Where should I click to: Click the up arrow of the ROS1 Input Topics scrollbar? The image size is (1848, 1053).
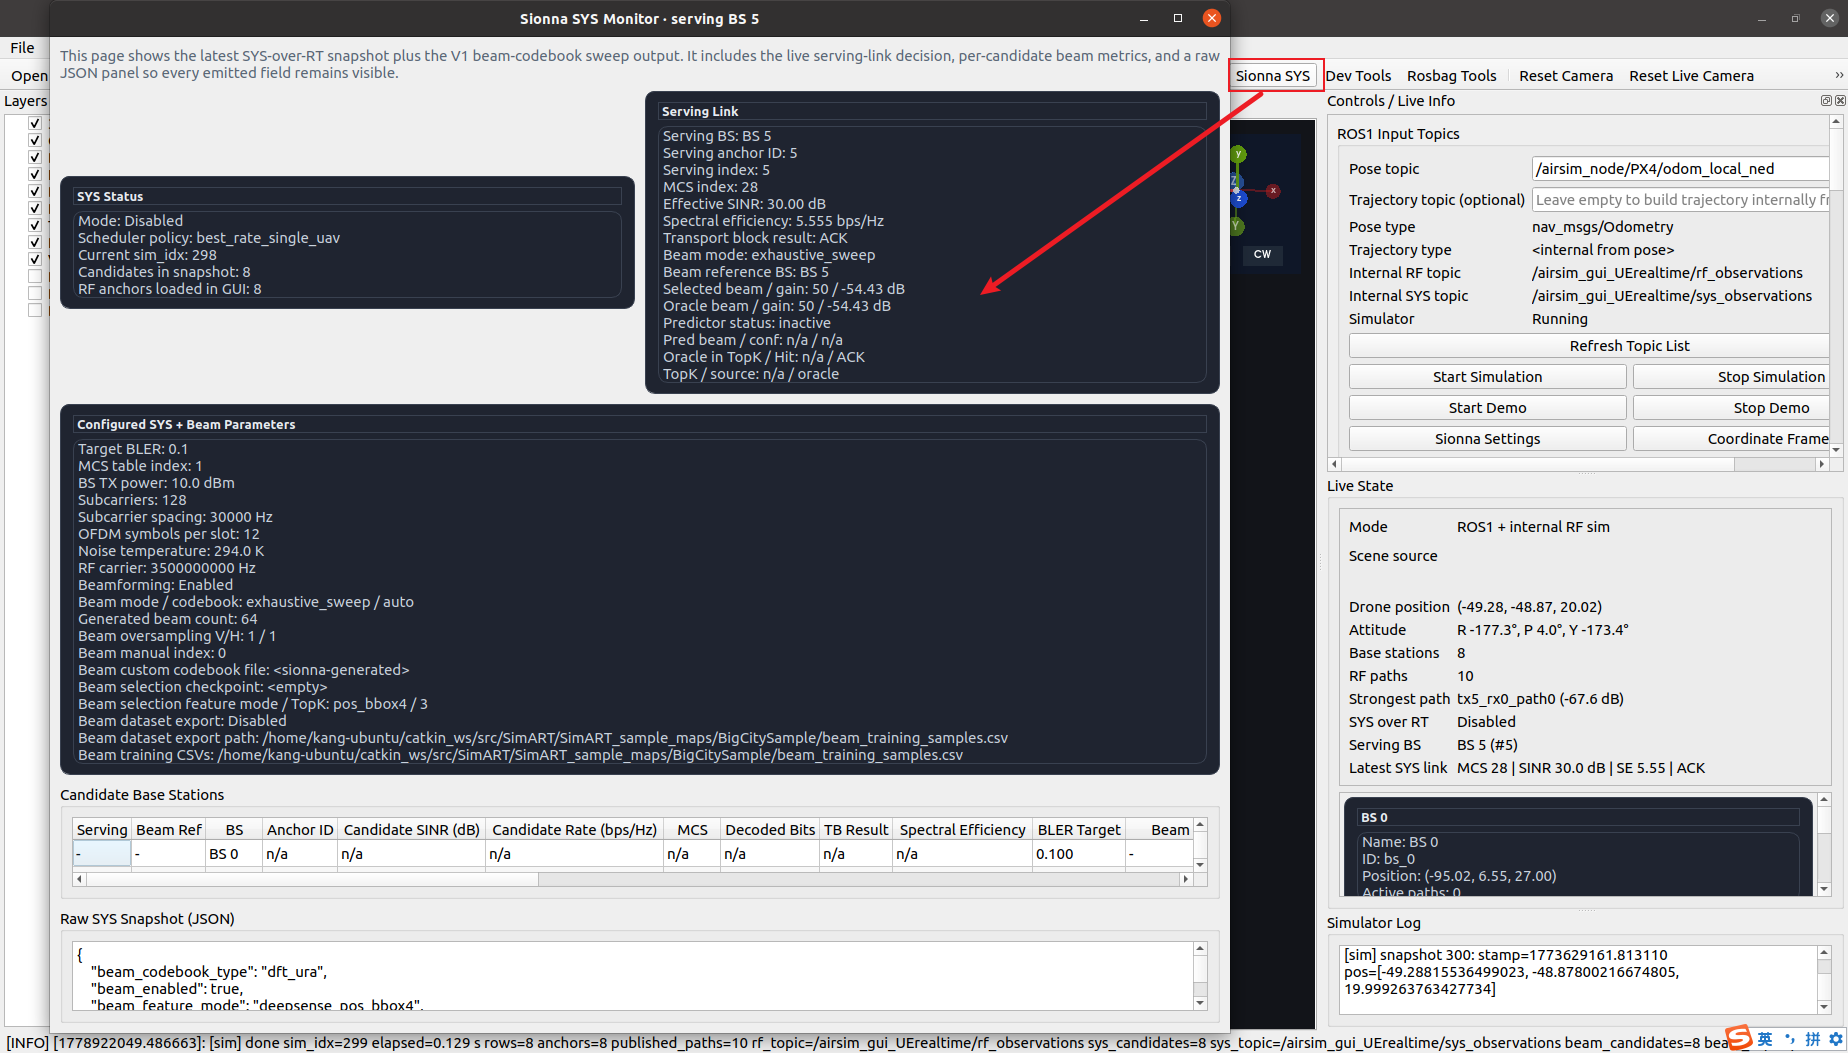tap(1836, 122)
